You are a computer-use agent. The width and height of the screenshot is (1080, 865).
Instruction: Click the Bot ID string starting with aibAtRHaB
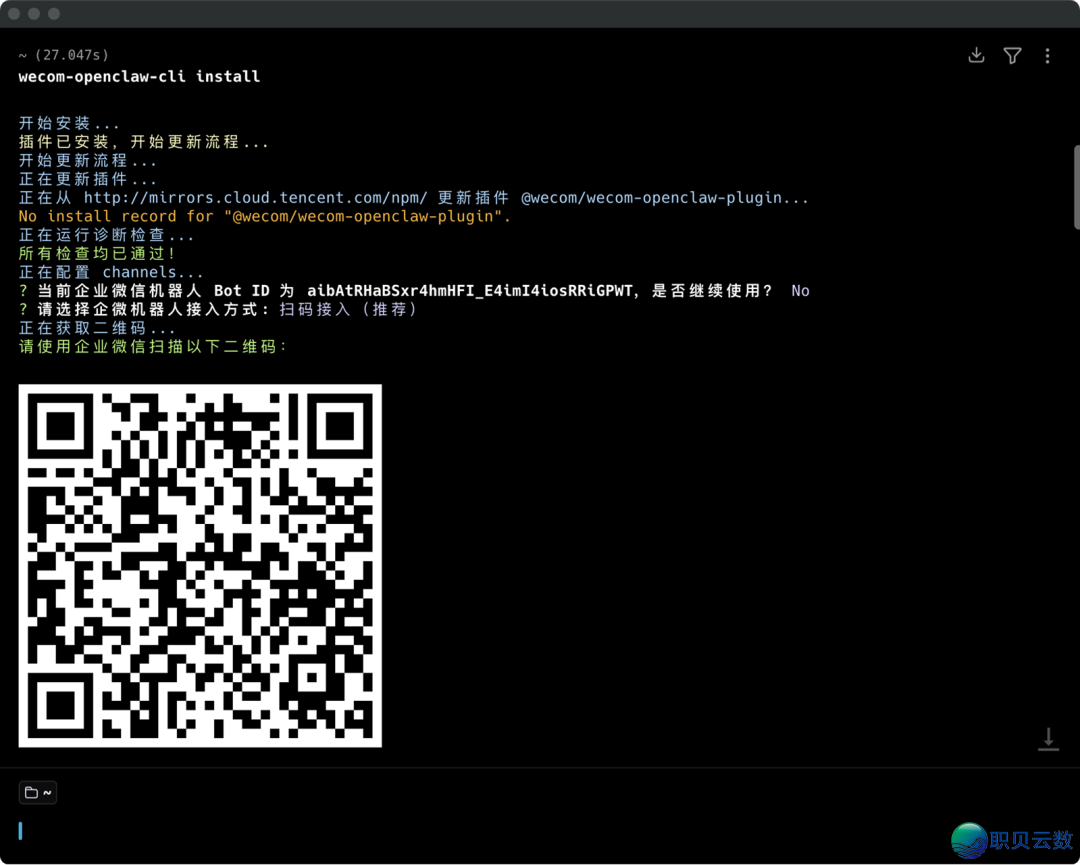(x=470, y=291)
